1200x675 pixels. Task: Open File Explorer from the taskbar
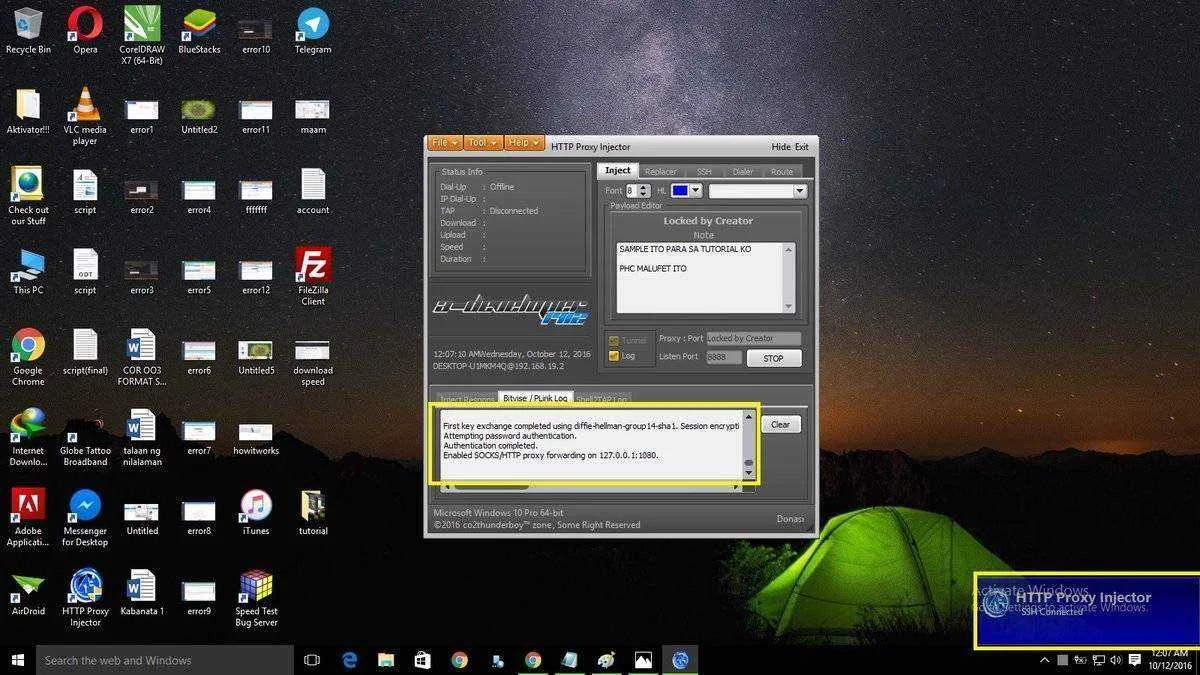386,660
